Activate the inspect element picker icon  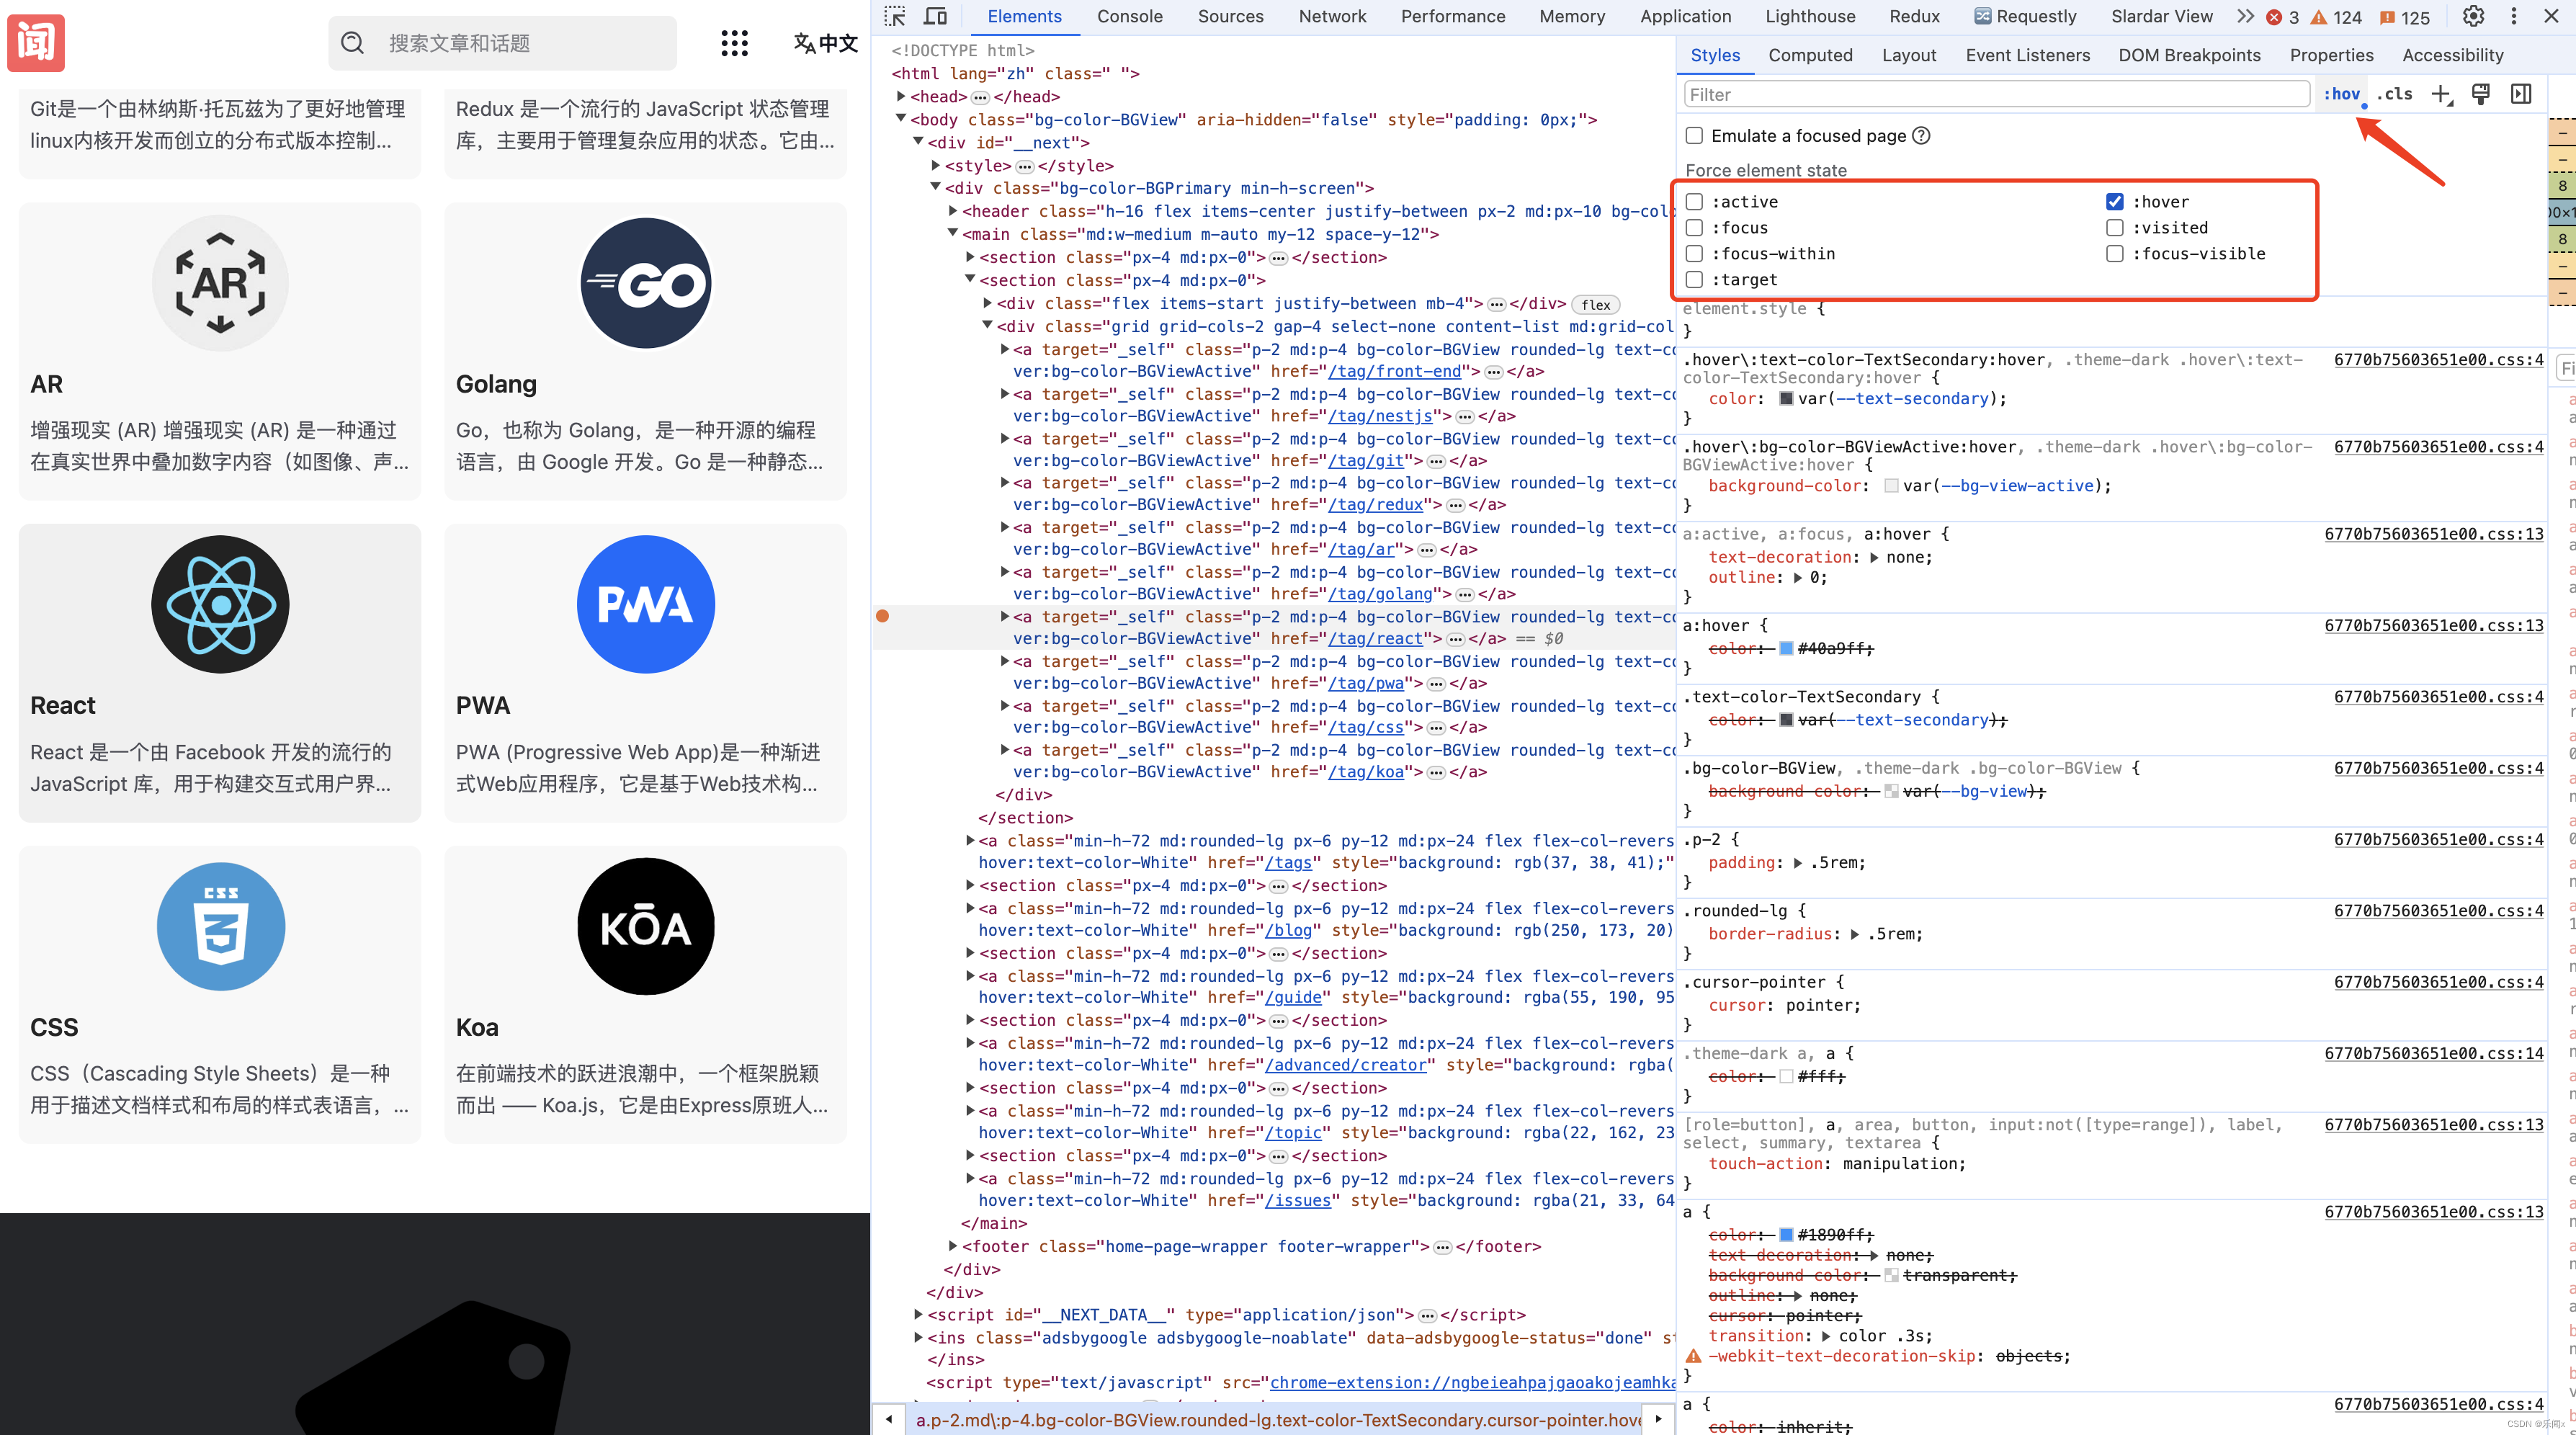tap(895, 16)
